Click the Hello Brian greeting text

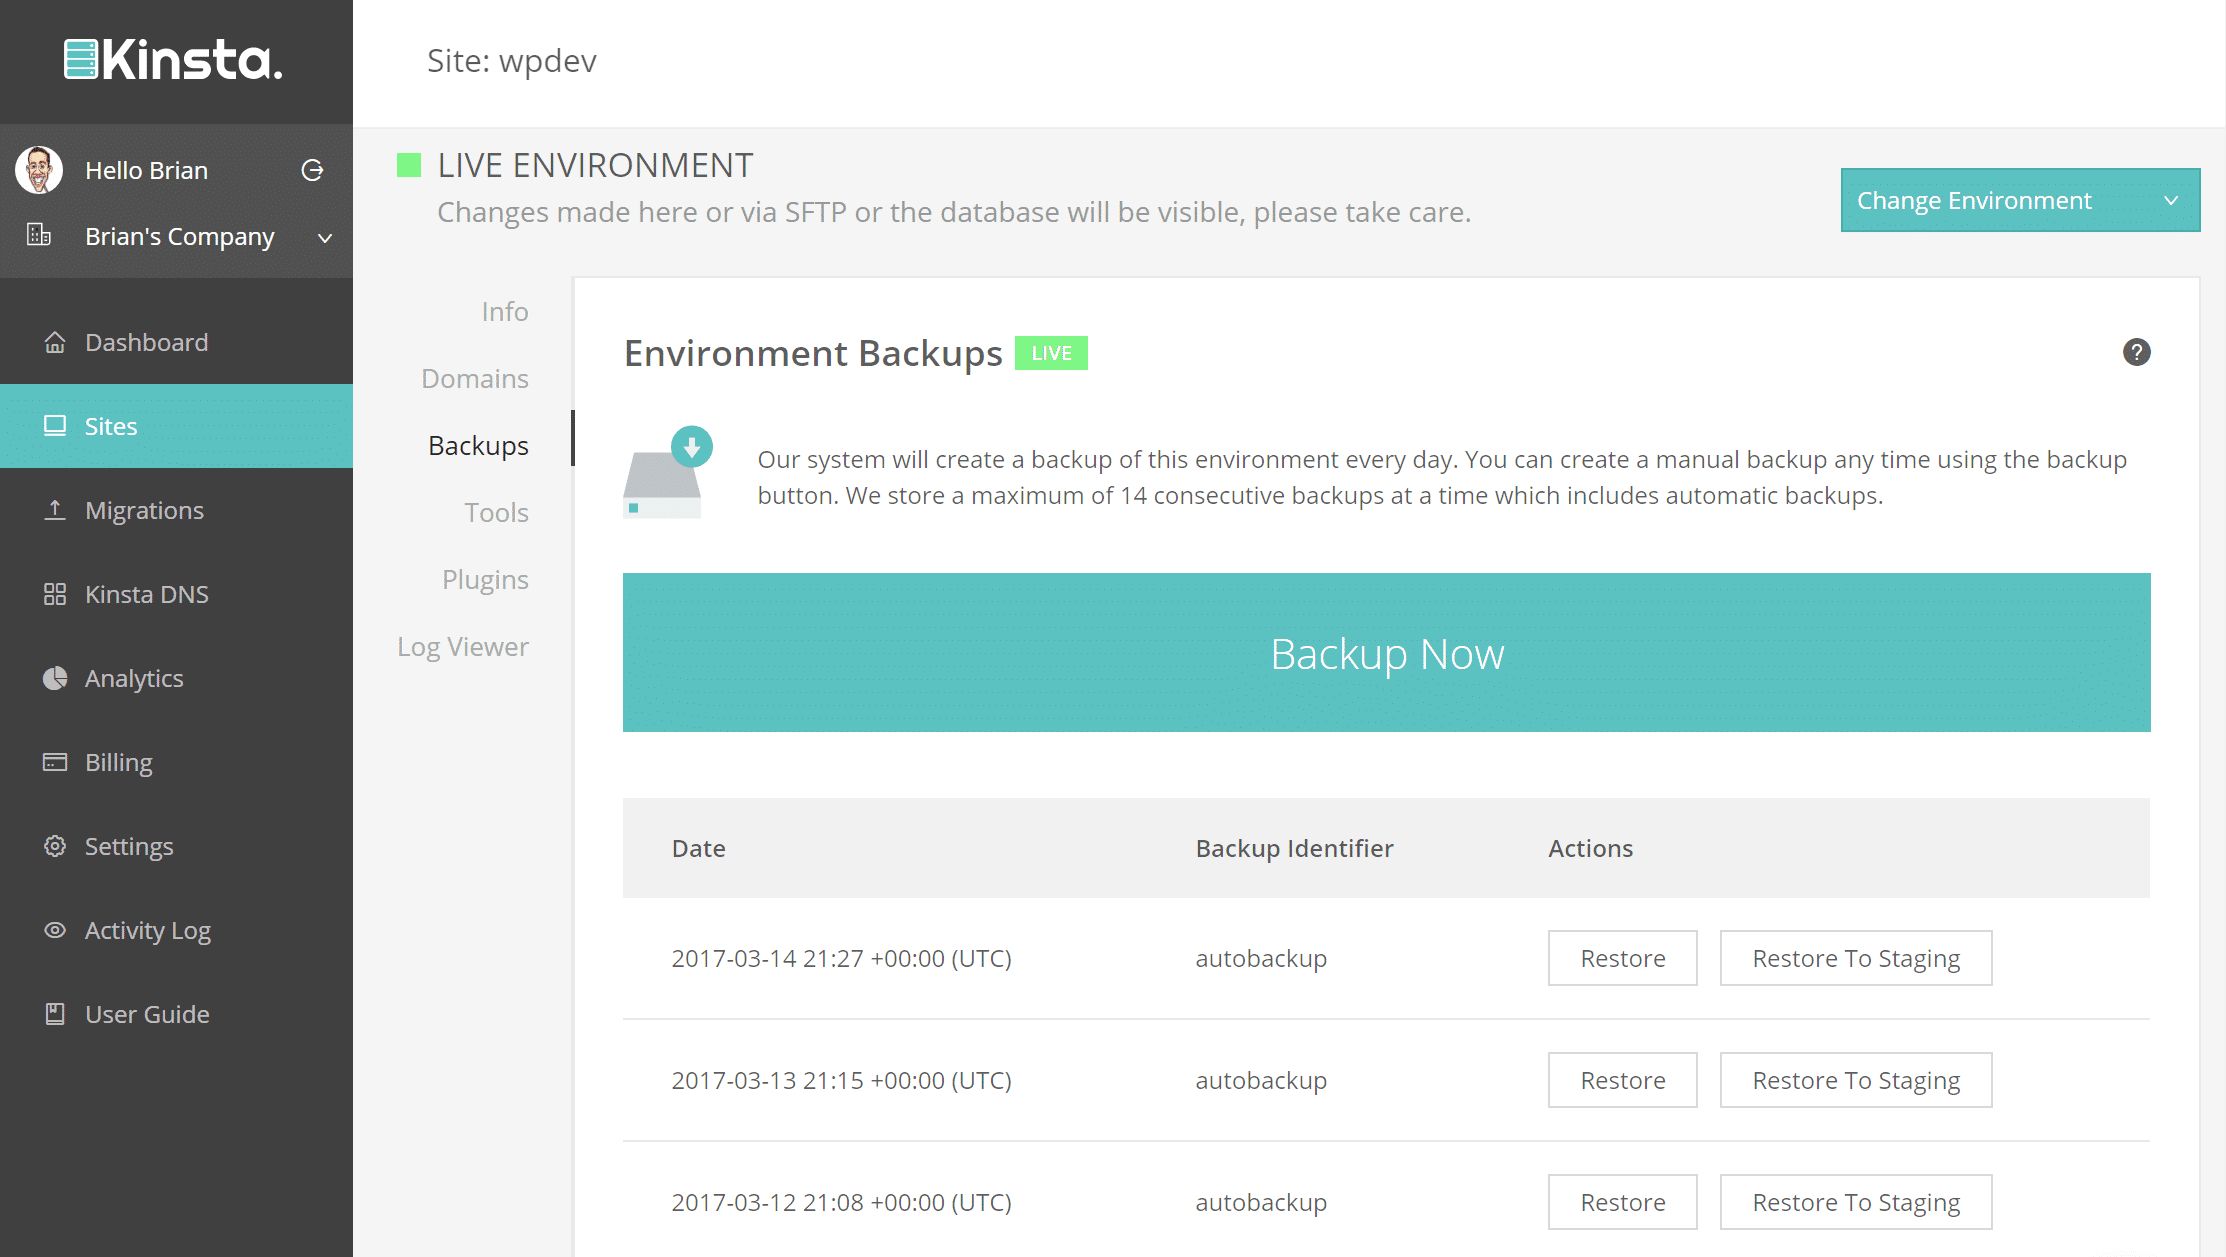coord(146,170)
